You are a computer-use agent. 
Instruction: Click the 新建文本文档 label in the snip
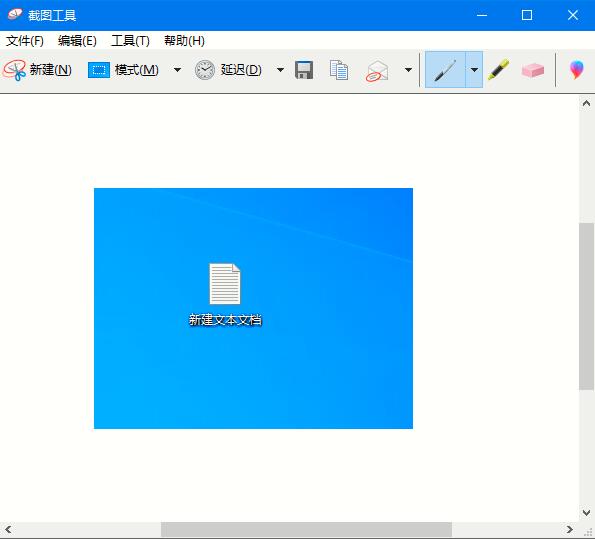[x=225, y=320]
